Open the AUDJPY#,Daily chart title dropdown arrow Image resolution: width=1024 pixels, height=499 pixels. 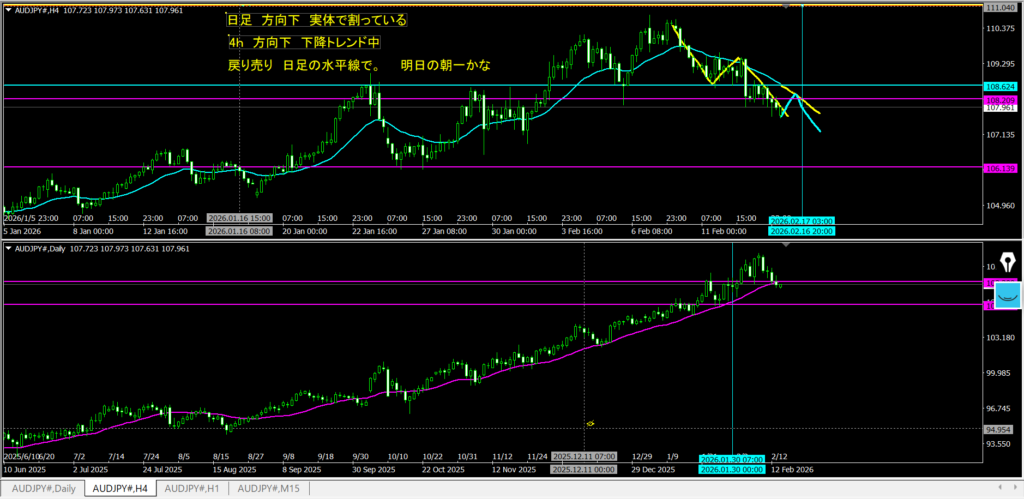pyautogui.click(x=8, y=247)
